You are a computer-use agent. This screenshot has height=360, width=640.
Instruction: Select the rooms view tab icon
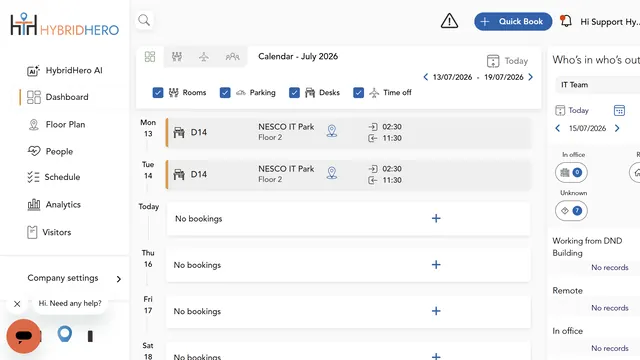click(x=177, y=56)
